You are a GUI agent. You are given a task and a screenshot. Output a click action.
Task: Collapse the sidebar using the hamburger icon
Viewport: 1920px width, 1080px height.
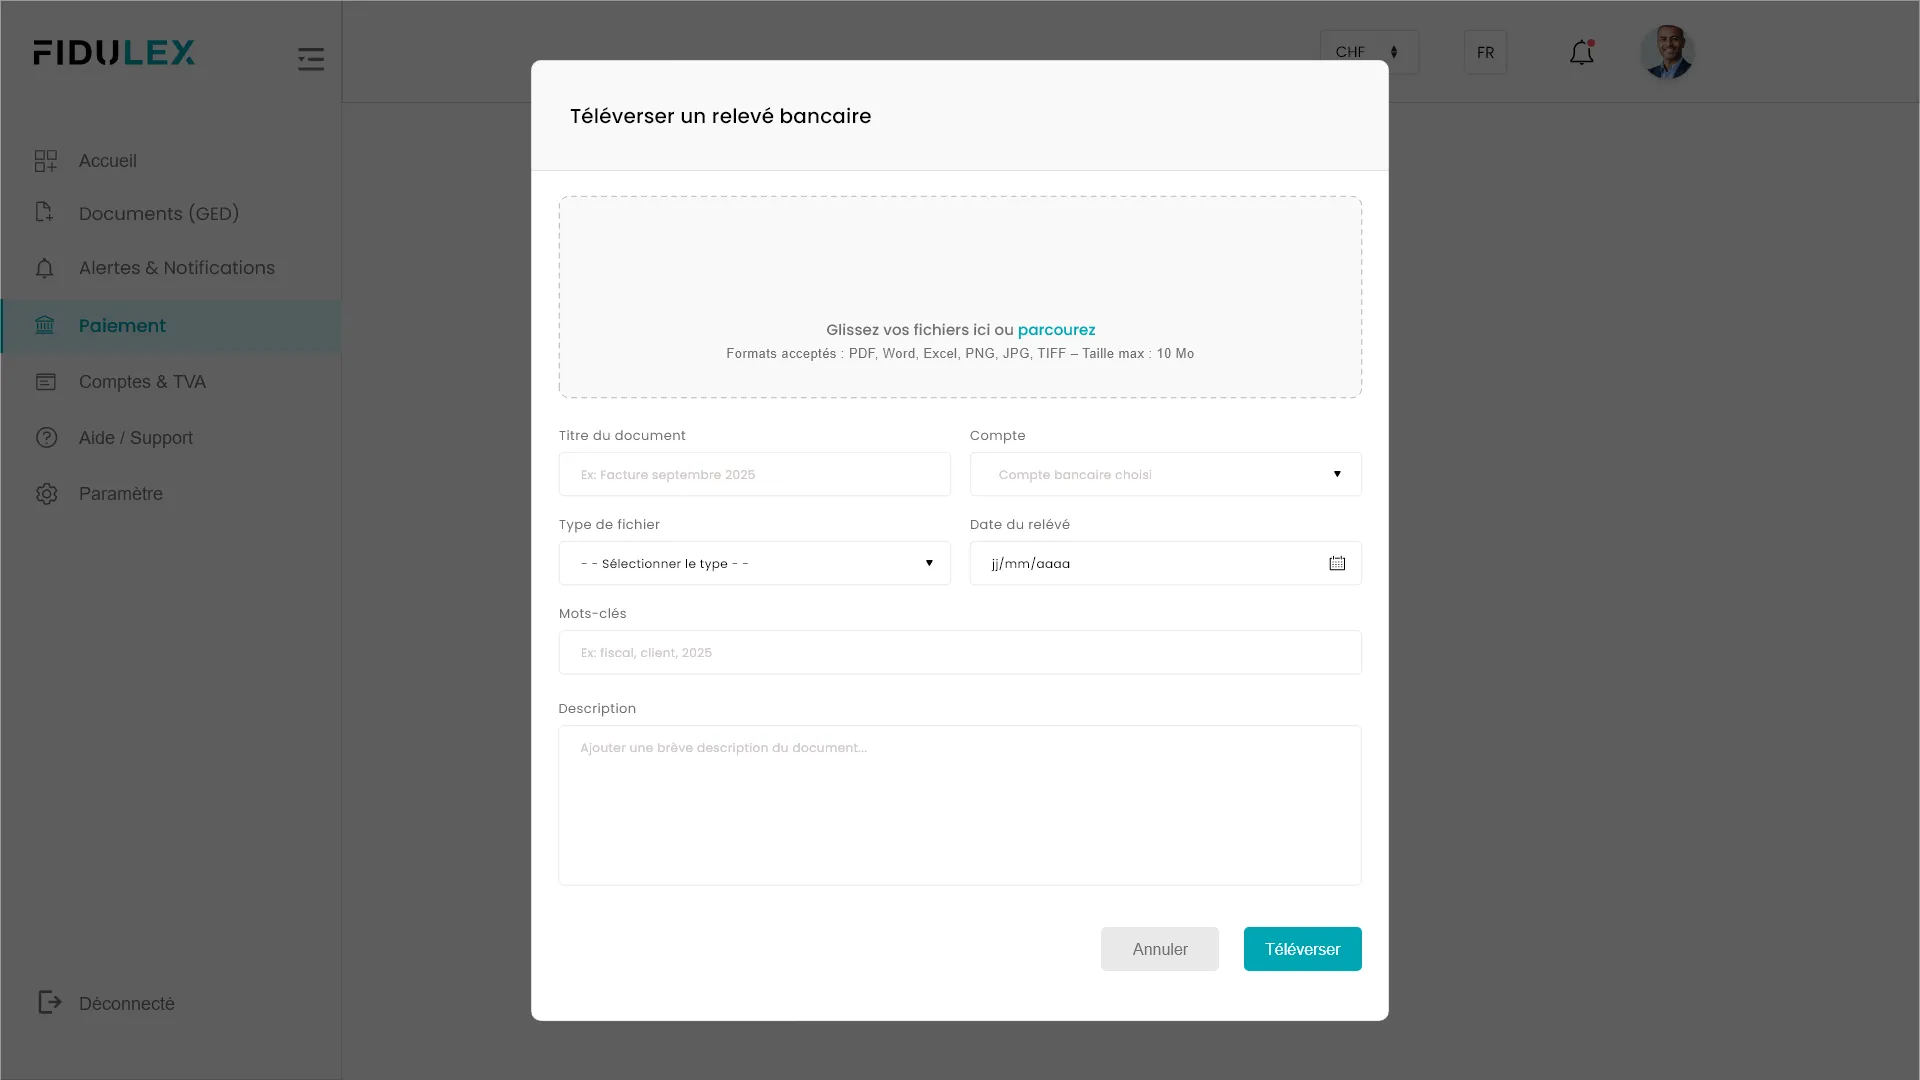pyautogui.click(x=311, y=59)
